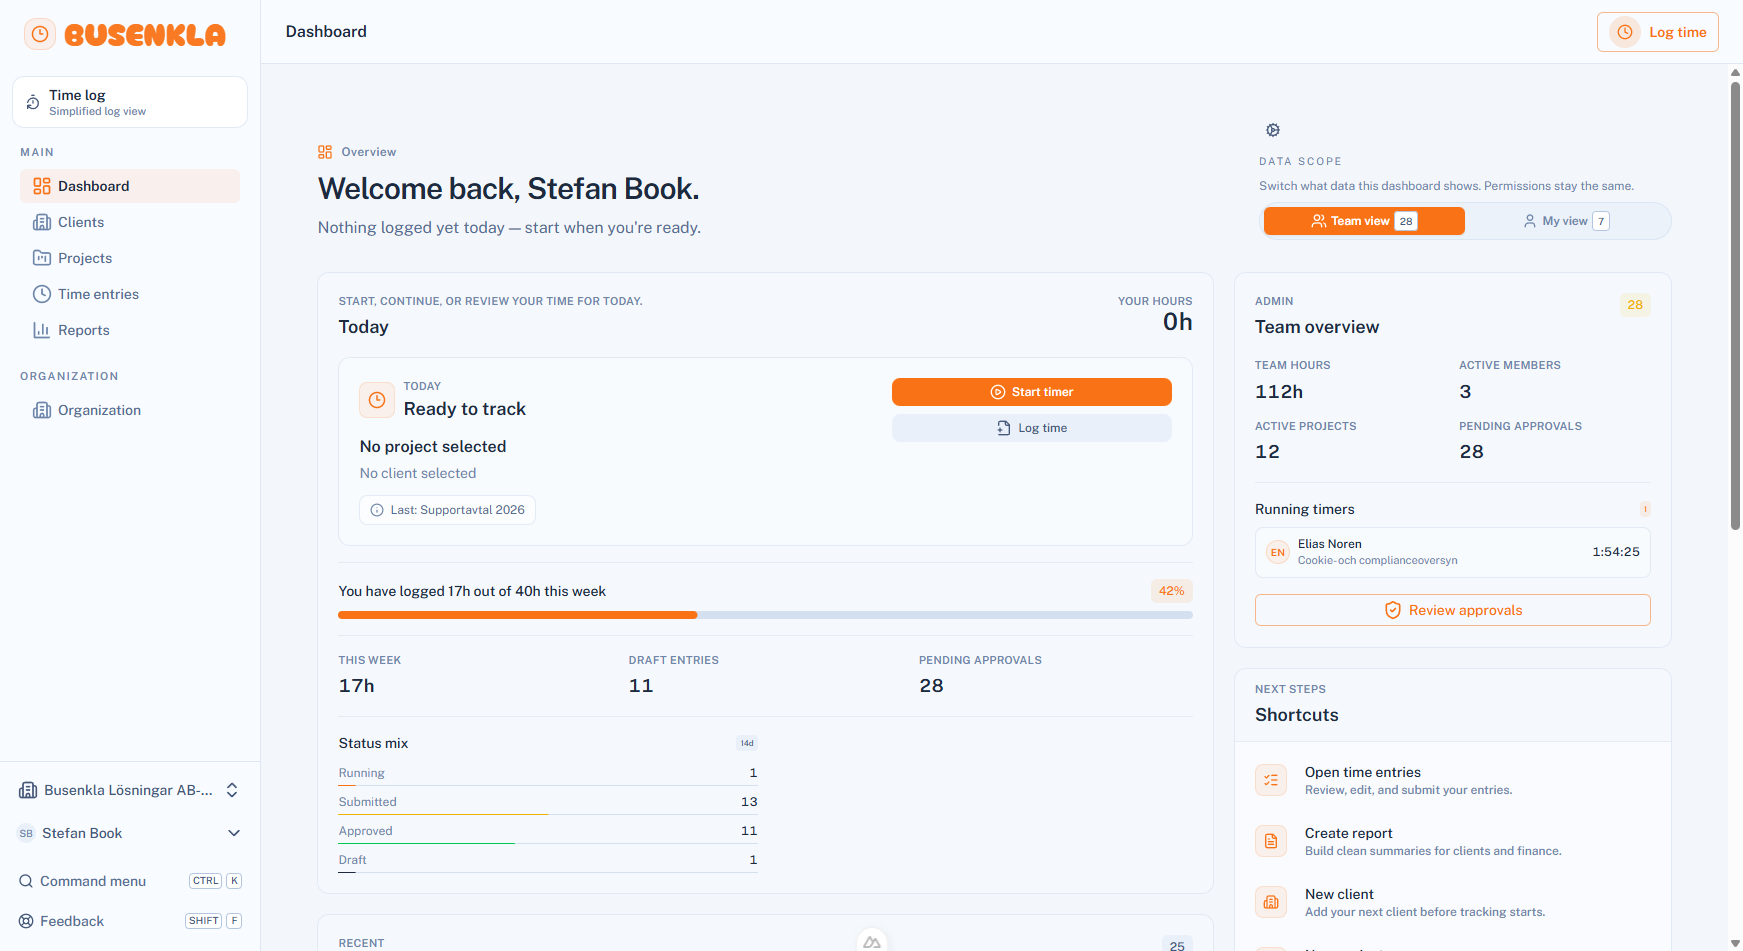Click the Draft entries count 11
Screen dimensions: 1743x951
[x=641, y=686]
